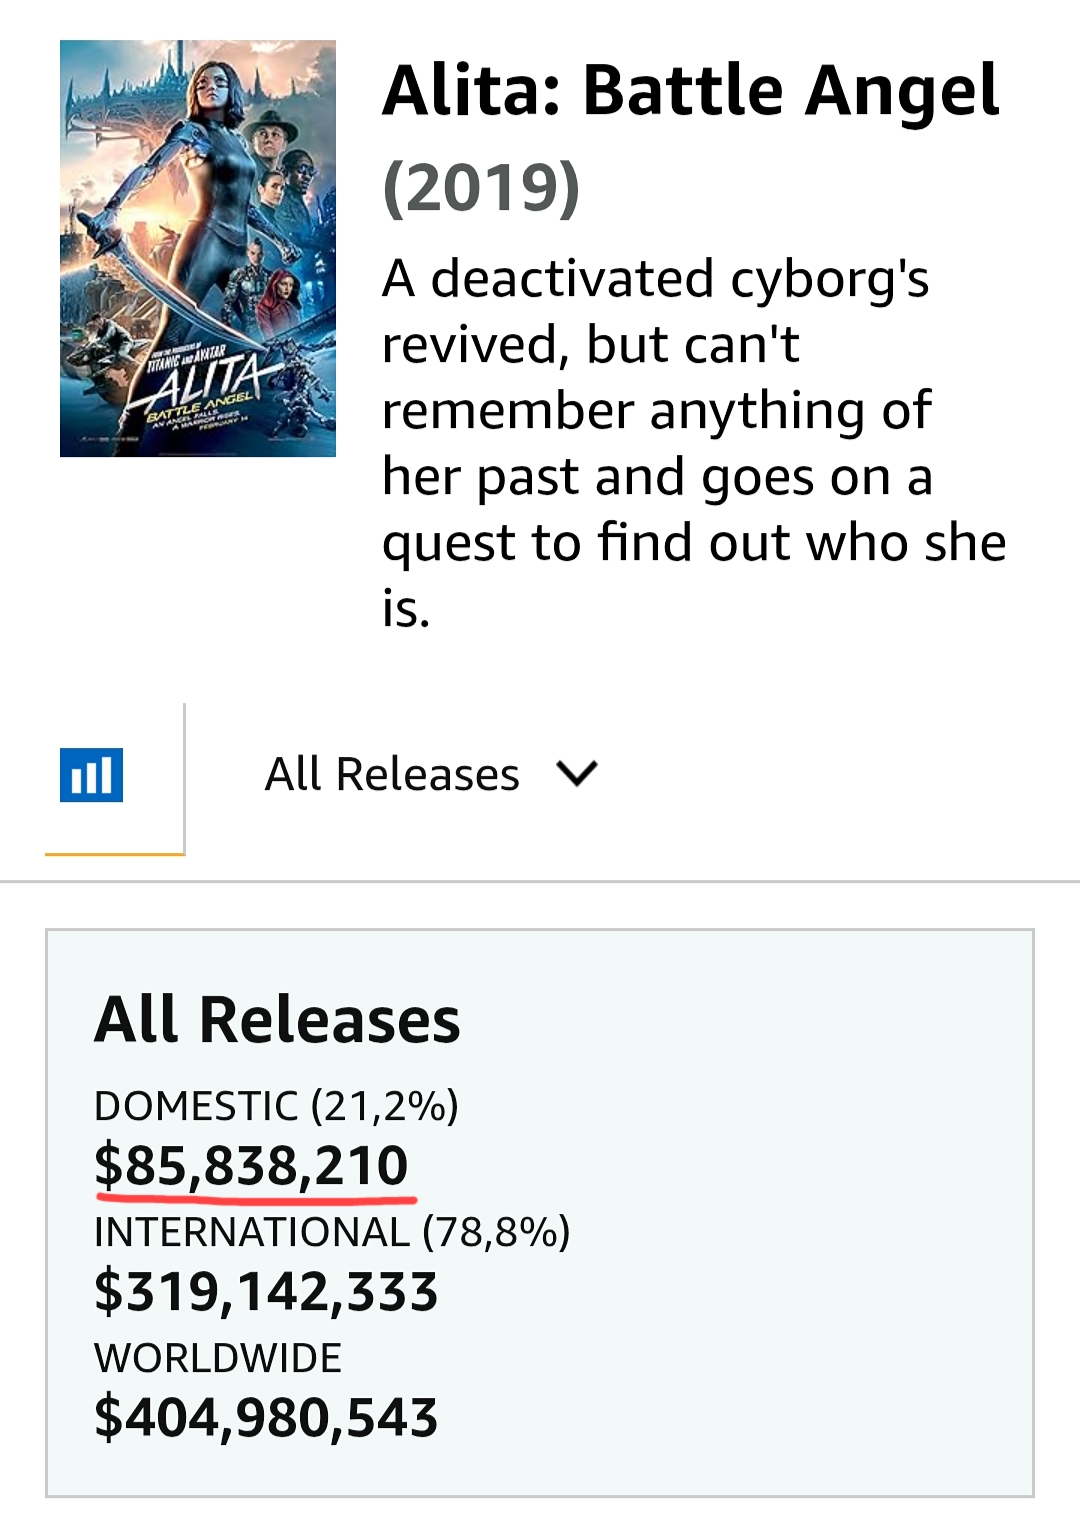
Task: Click the last synopsis line "is."
Action: pyautogui.click(x=406, y=608)
